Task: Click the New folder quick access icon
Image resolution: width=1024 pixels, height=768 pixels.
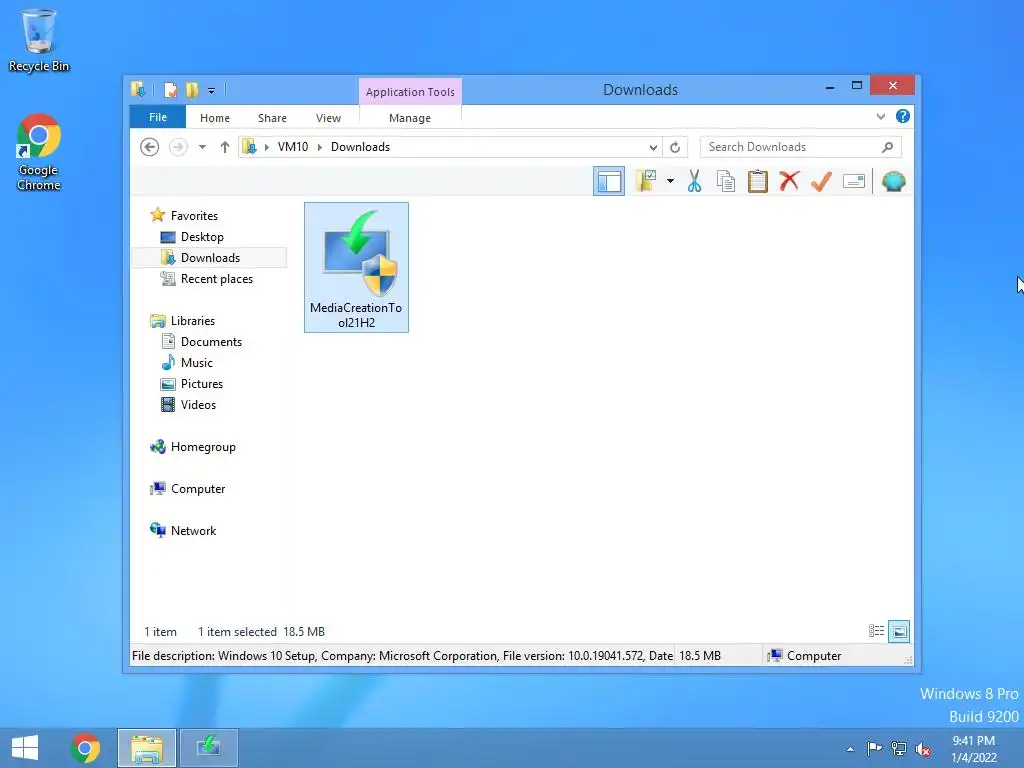Action: tap(192, 89)
